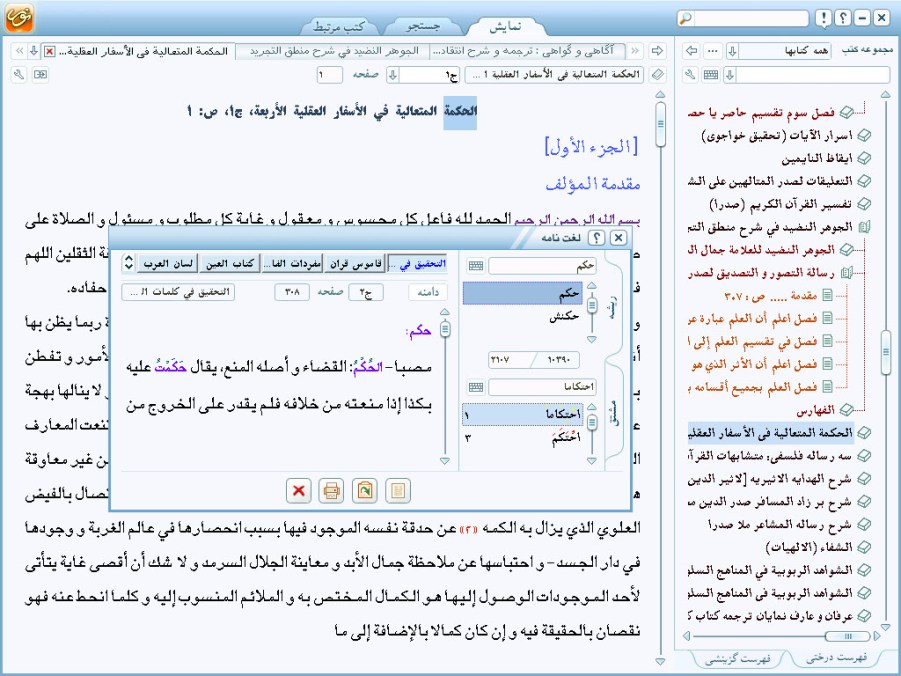This screenshot has height=676, width=901.
Task: Open help question mark in title bar
Action: [843, 18]
